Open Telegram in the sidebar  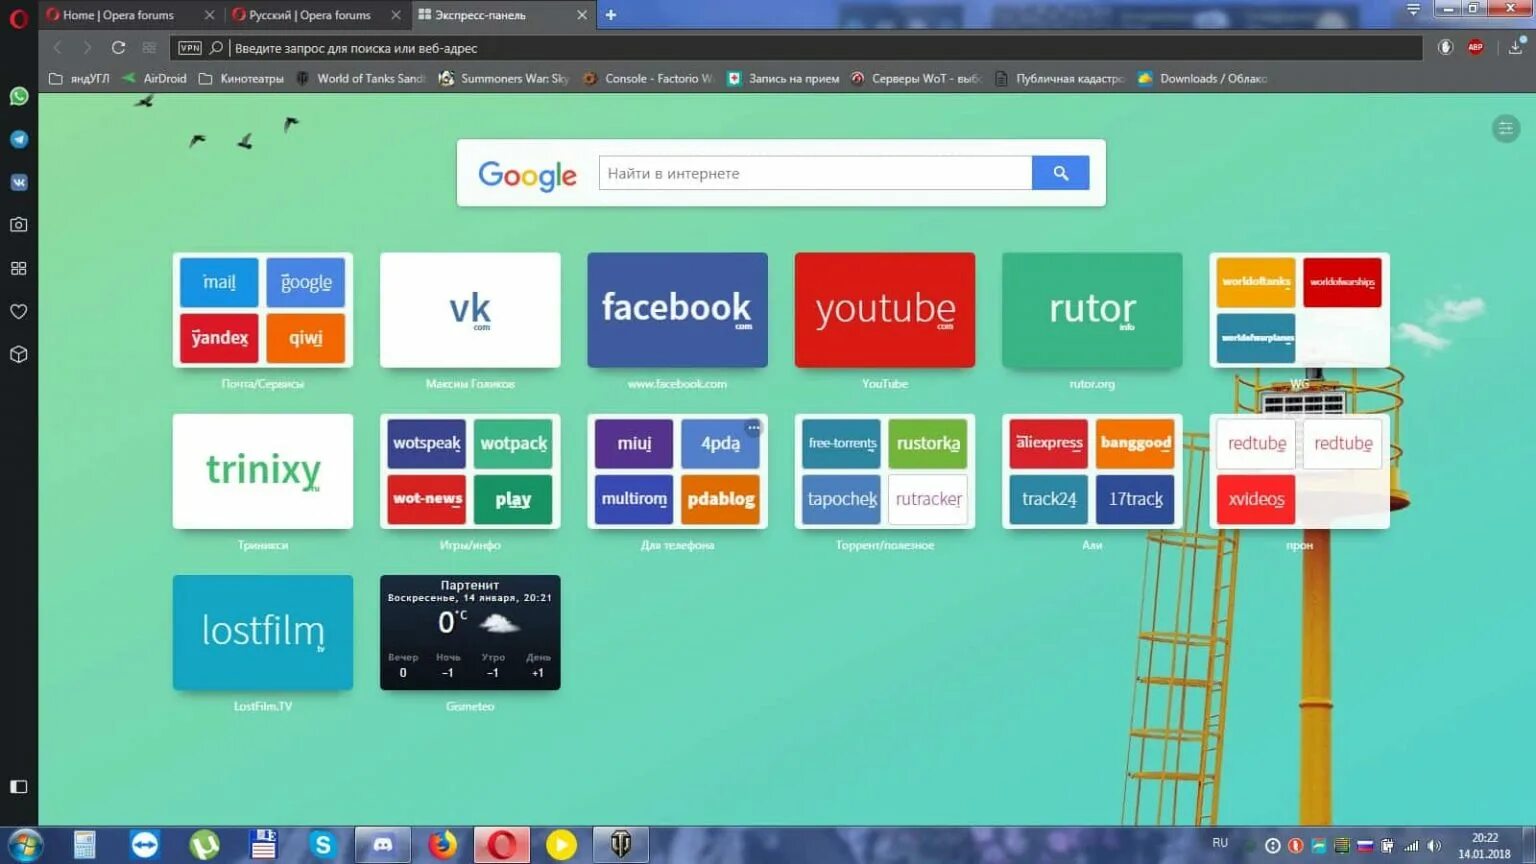pyautogui.click(x=18, y=139)
